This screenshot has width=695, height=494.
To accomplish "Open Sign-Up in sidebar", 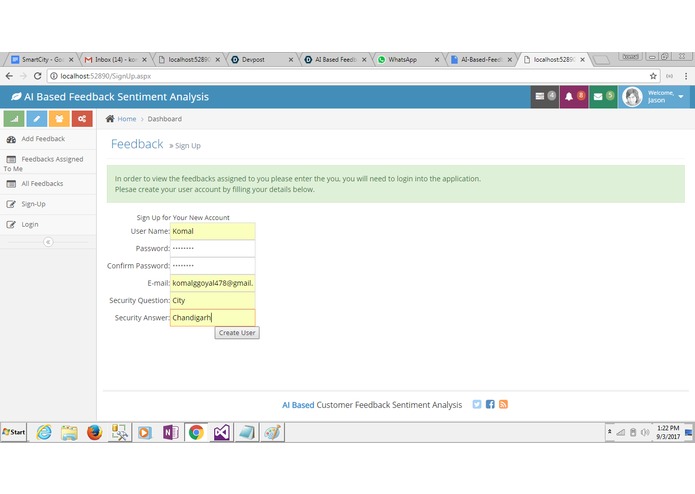I will tap(48, 204).
